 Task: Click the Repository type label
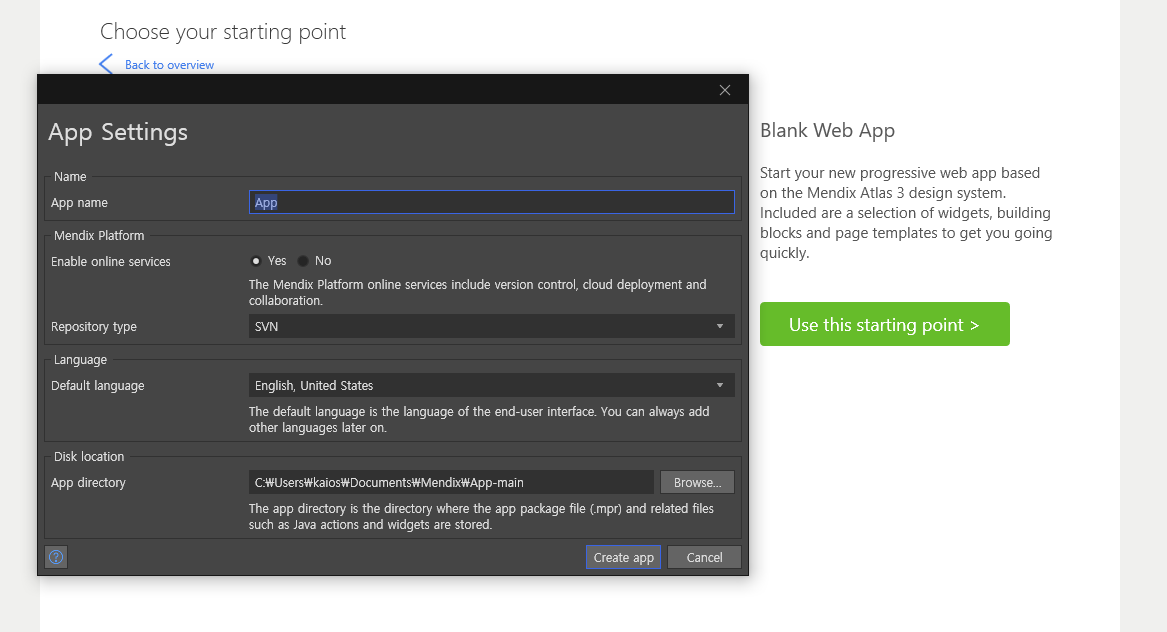tap(94, 327)
